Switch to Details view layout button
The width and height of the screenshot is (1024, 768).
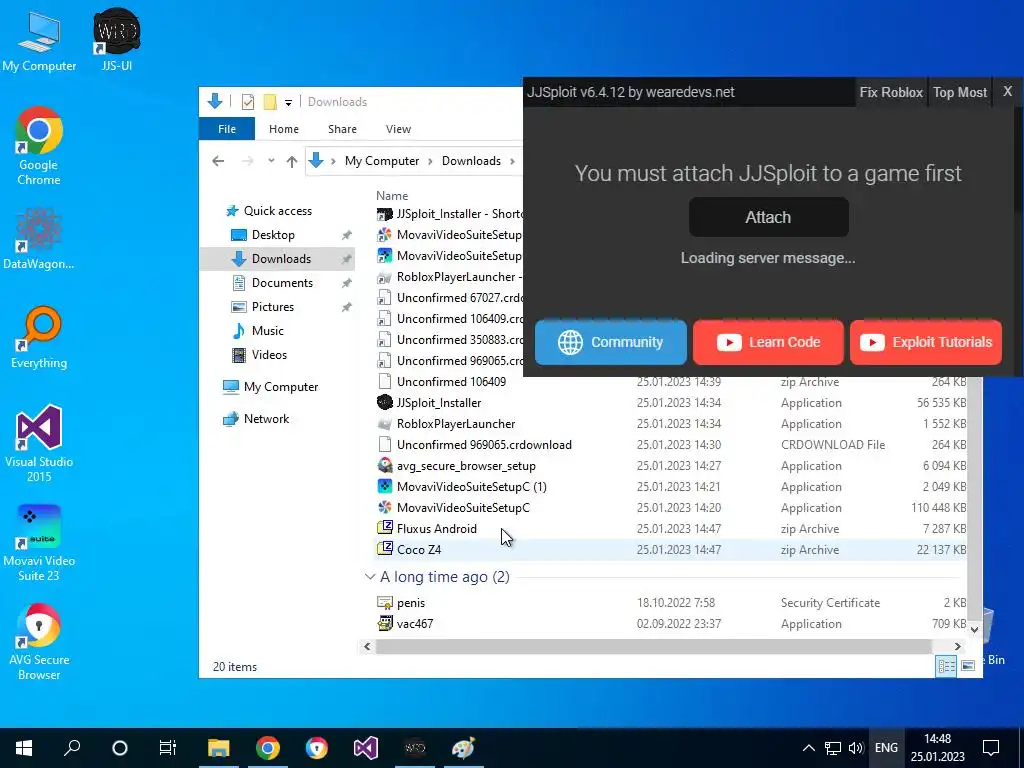[x=946, y=665]
